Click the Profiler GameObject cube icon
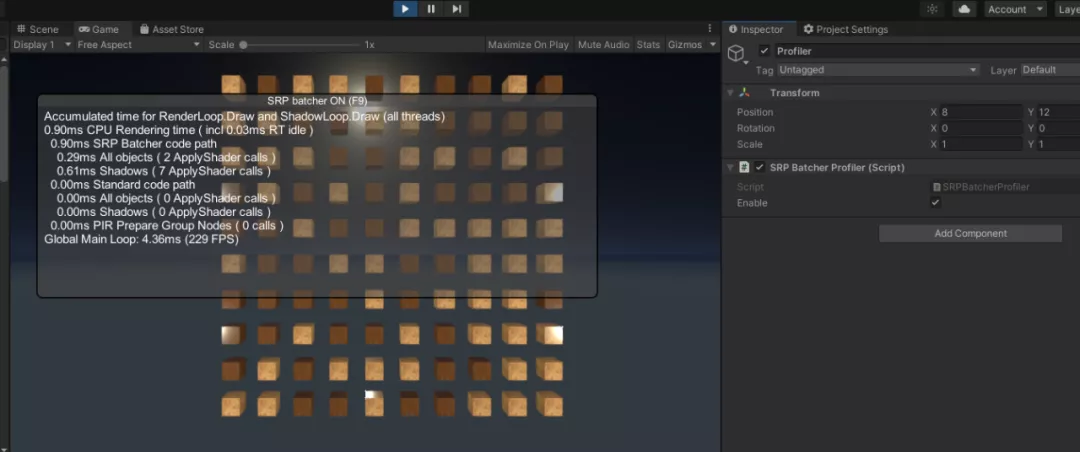The width and height of the screenshot is (1080, 452). click(x=737, y=54)
